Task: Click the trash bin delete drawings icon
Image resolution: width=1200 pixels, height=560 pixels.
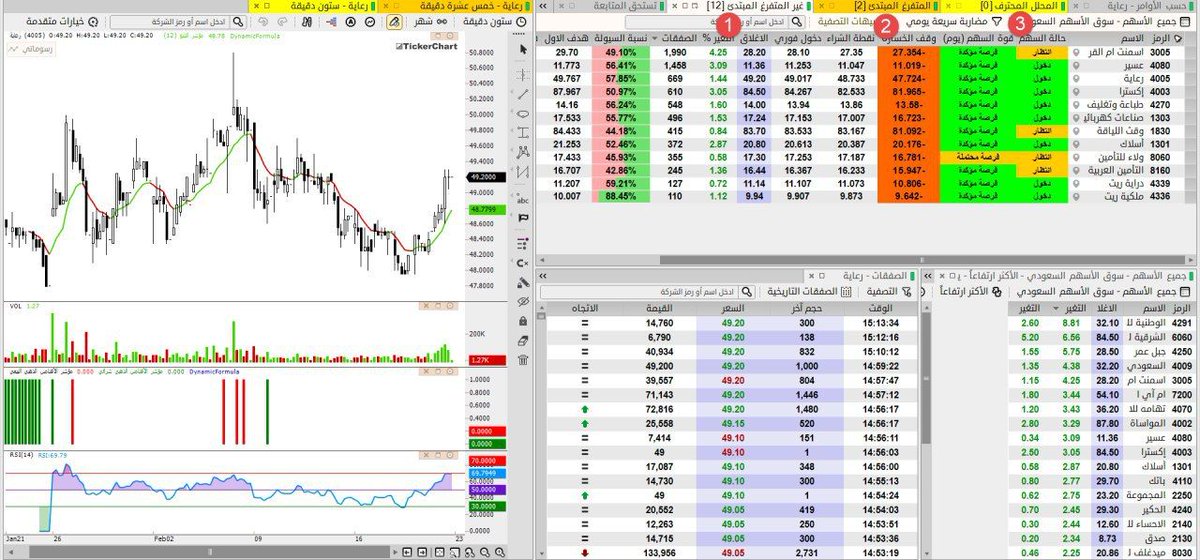Action: (x=523, y=360)
